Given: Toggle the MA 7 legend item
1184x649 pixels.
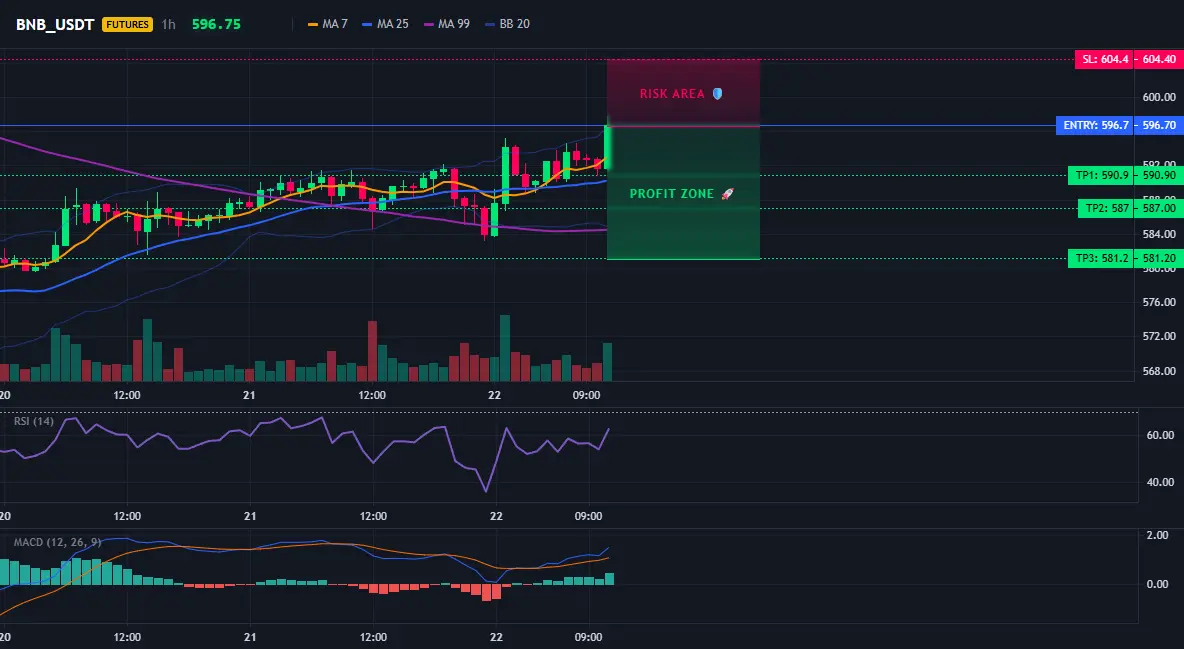Looking at the screenshot, I should [328, 24].
